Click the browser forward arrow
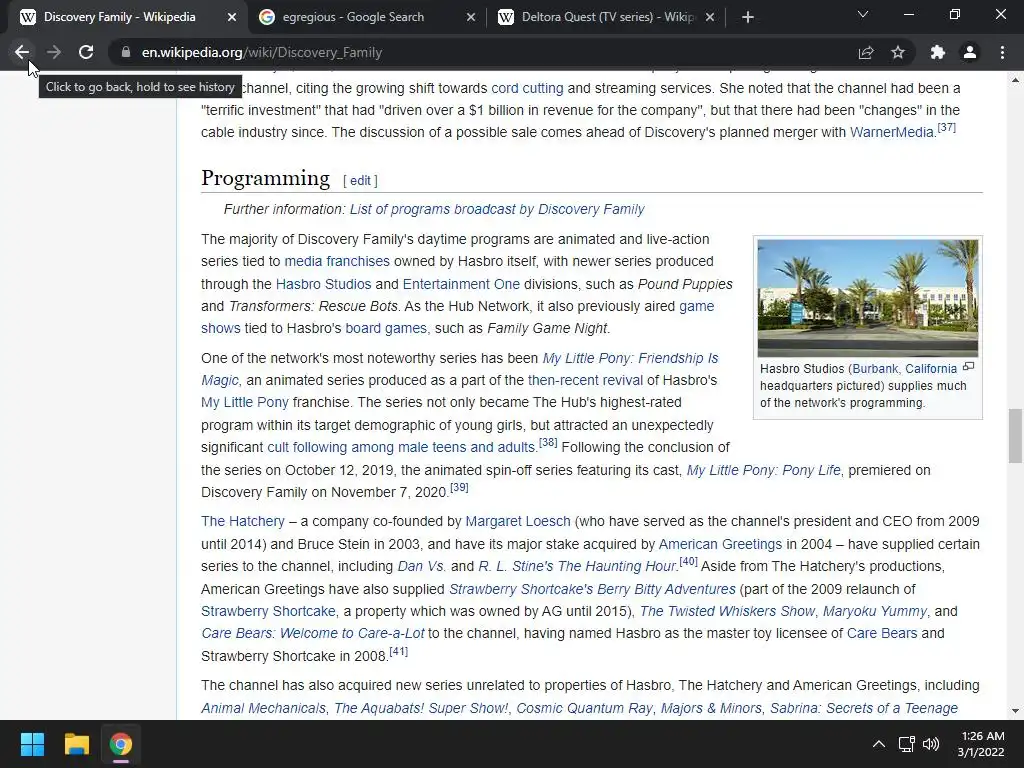Image resolution: width=1024 pixels, height=768 pixels. coord(54,52)
